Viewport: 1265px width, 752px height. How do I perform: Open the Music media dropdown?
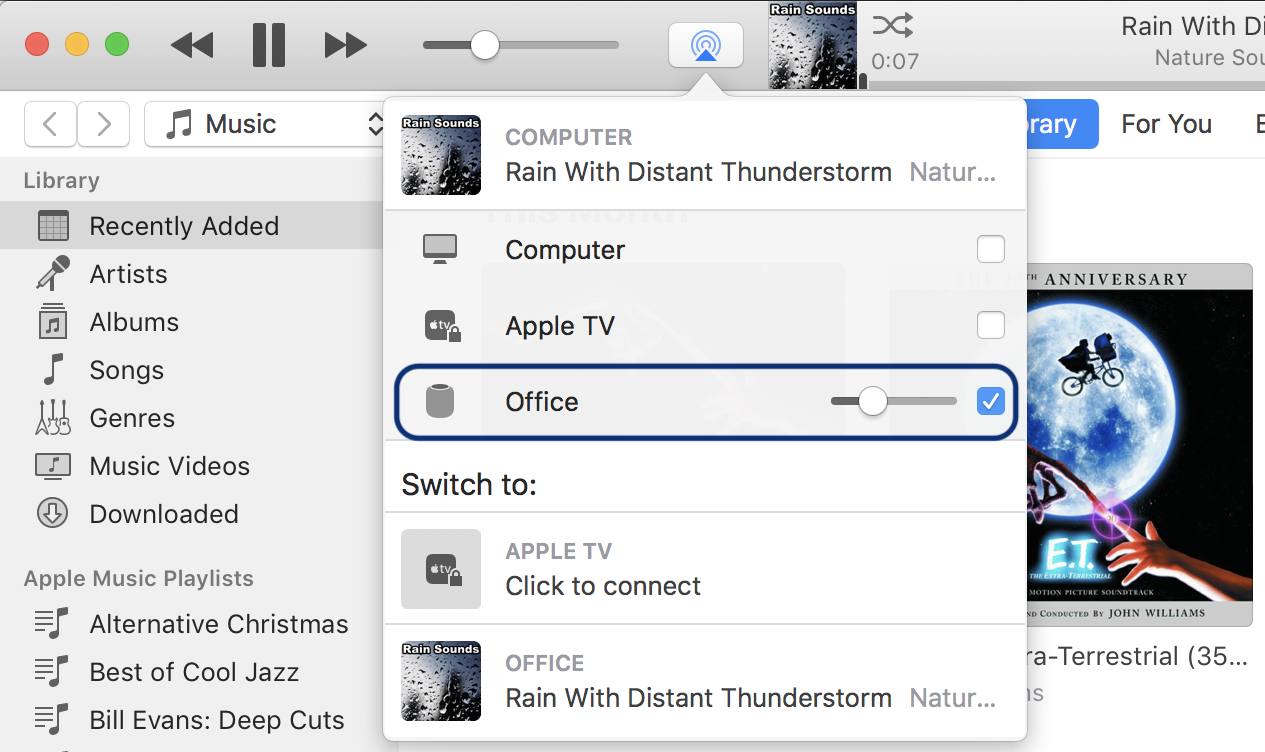(x=266, y=124)
